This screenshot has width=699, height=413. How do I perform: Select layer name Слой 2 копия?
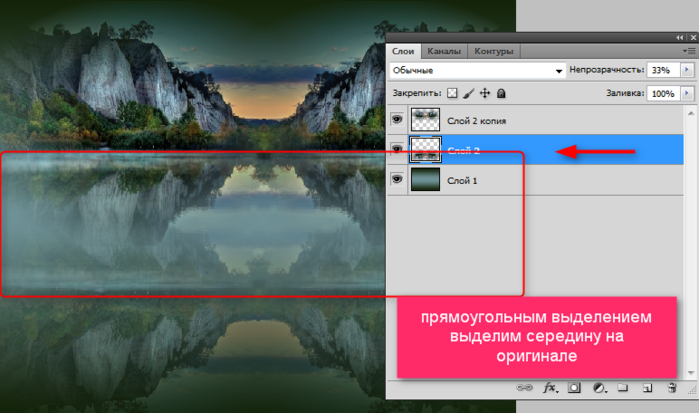point(477,121)
